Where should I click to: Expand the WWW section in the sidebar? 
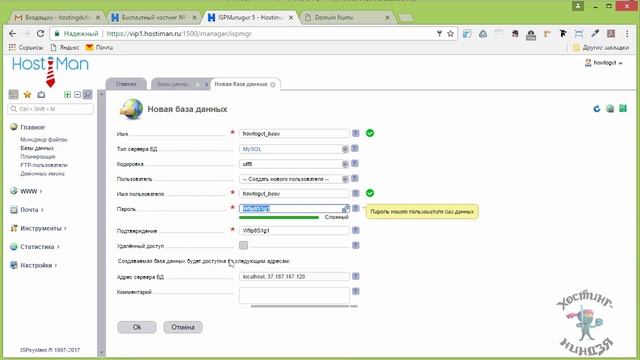[x=26, y=191]
